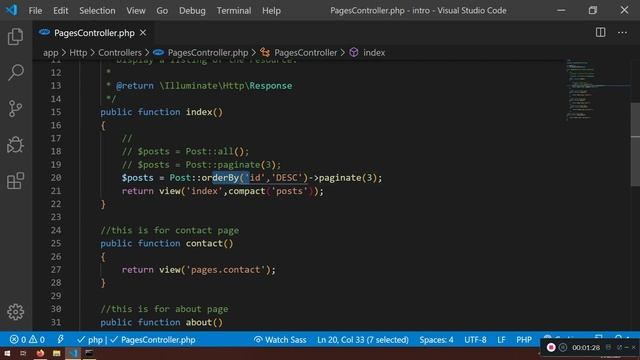This screenshot has width=640, height=360.
Task: Open the Edit menu
Action: (60, 11)
